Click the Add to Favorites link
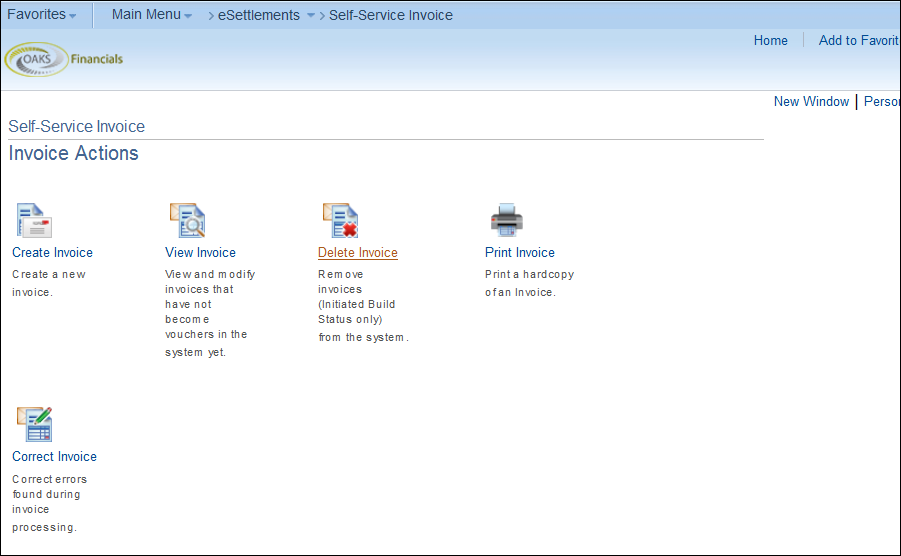 click(x=858, y=41)
